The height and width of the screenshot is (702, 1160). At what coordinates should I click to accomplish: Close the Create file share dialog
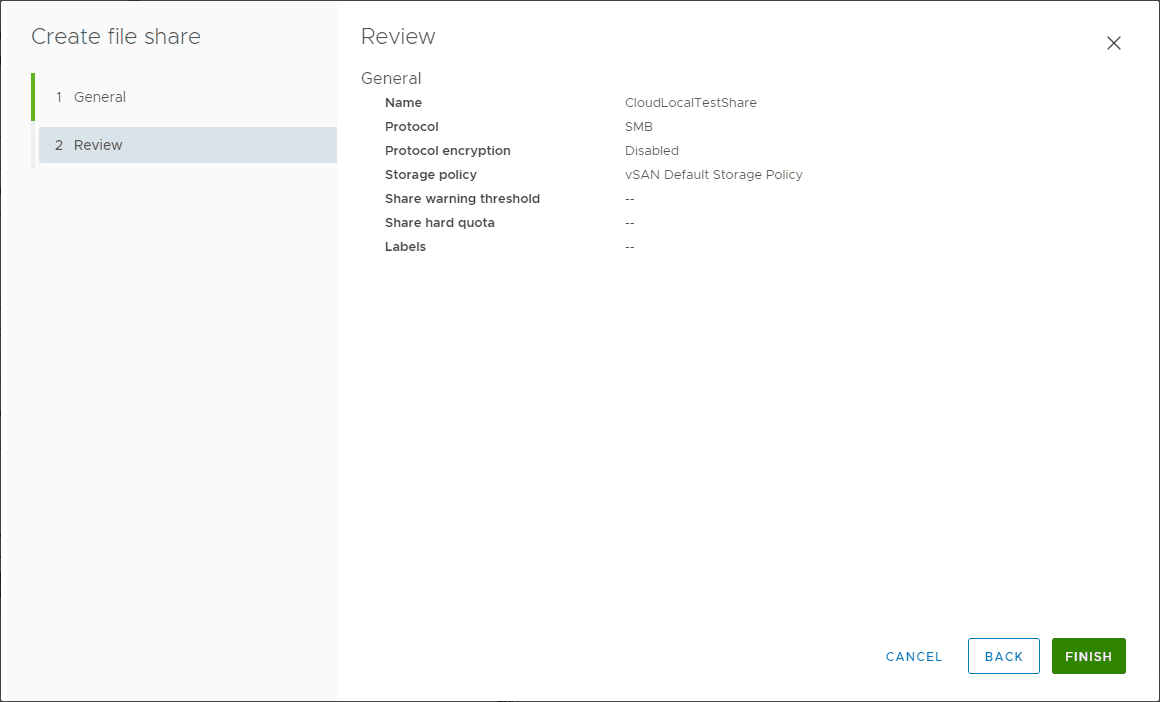tap(1114, 43)
